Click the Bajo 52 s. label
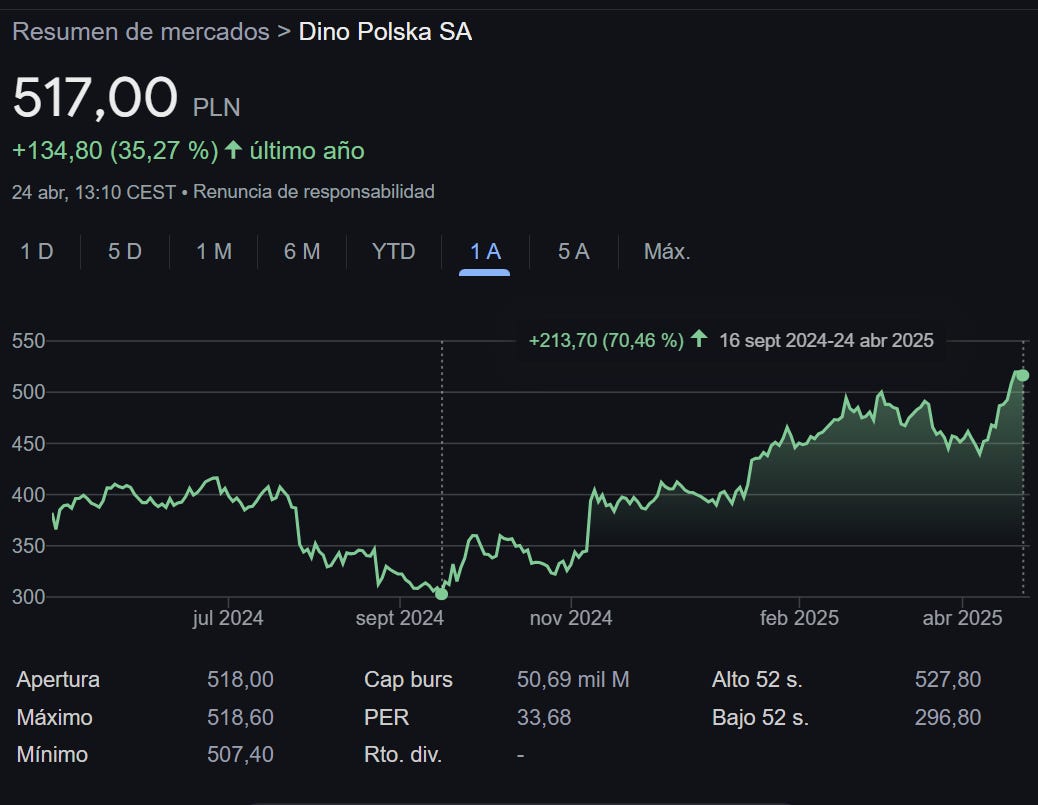1038x805 pixels. click(760, 718)
